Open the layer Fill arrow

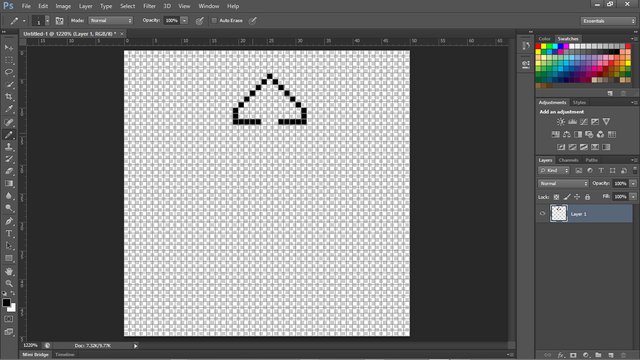pyautogui.click(x=633, y=197)
